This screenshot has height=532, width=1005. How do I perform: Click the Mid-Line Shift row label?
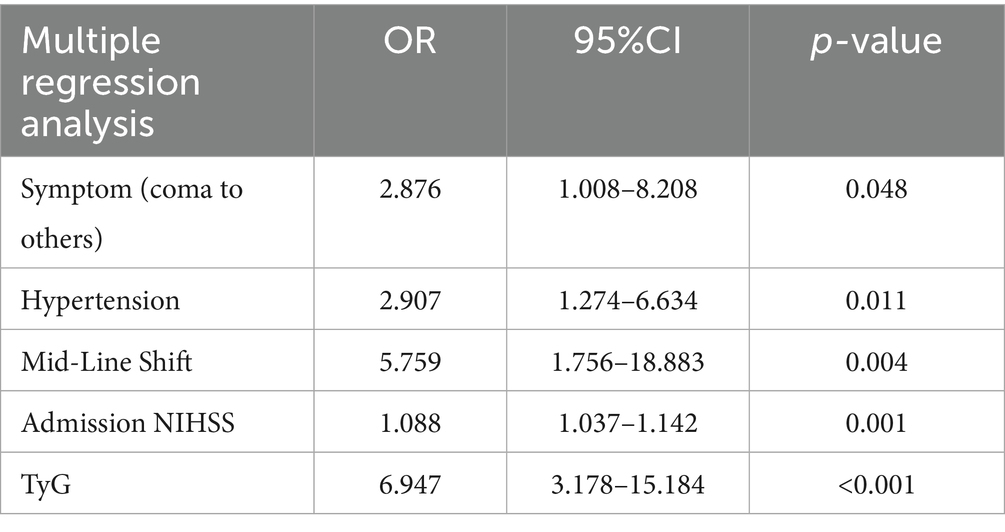click(x=105, y=360)
